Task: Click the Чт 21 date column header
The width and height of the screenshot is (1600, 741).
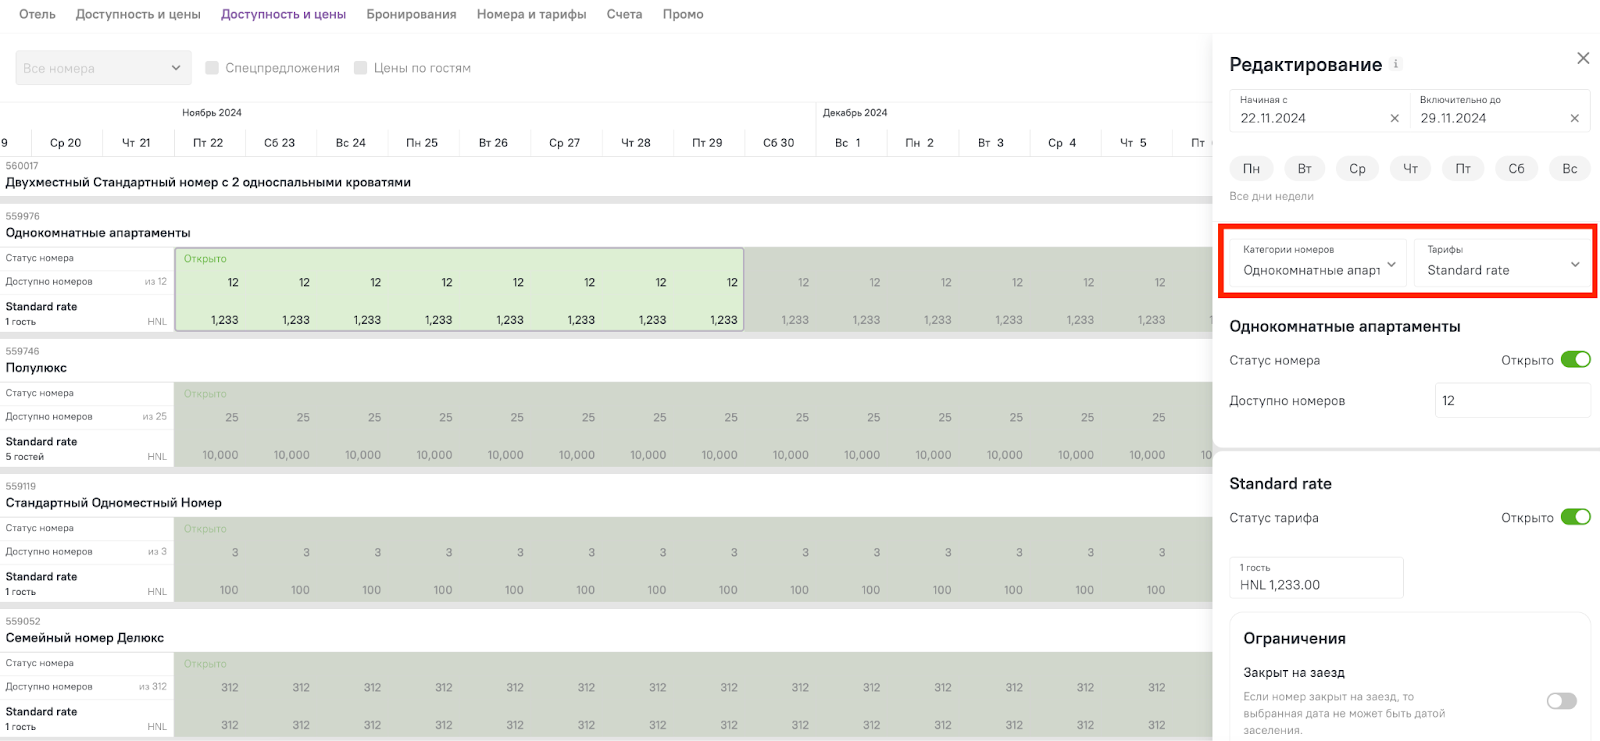Action: click(x=136, y=143)
